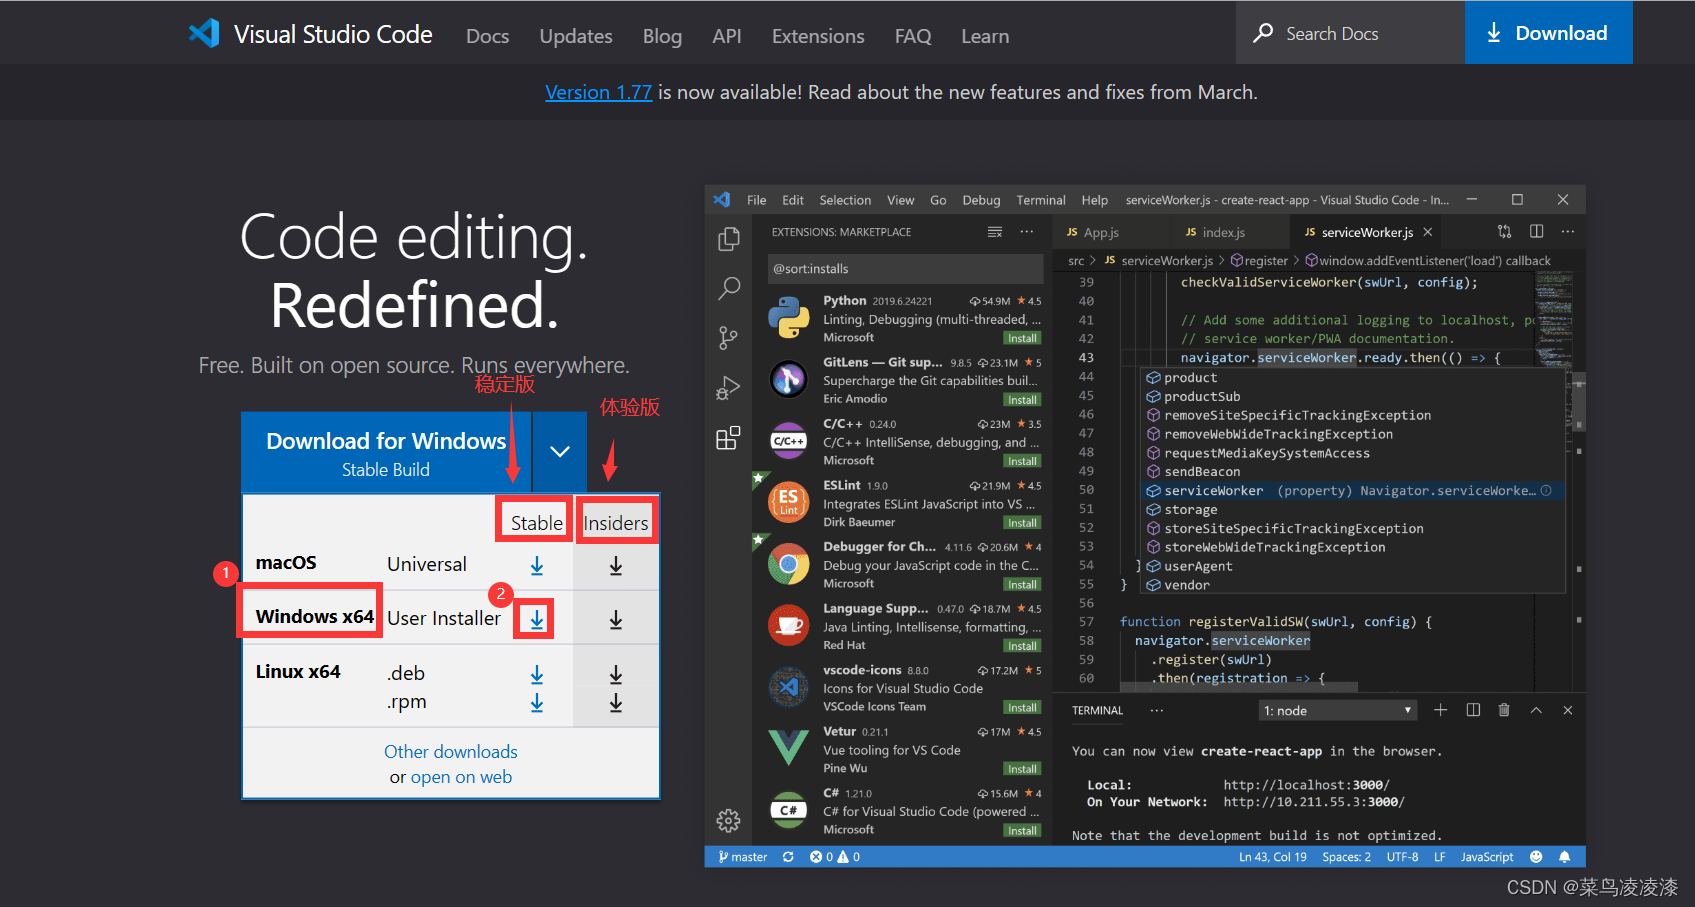Kill terminal with trash icon
The width and height of the screenshot is (1695, 907).
coord(1504,710)
